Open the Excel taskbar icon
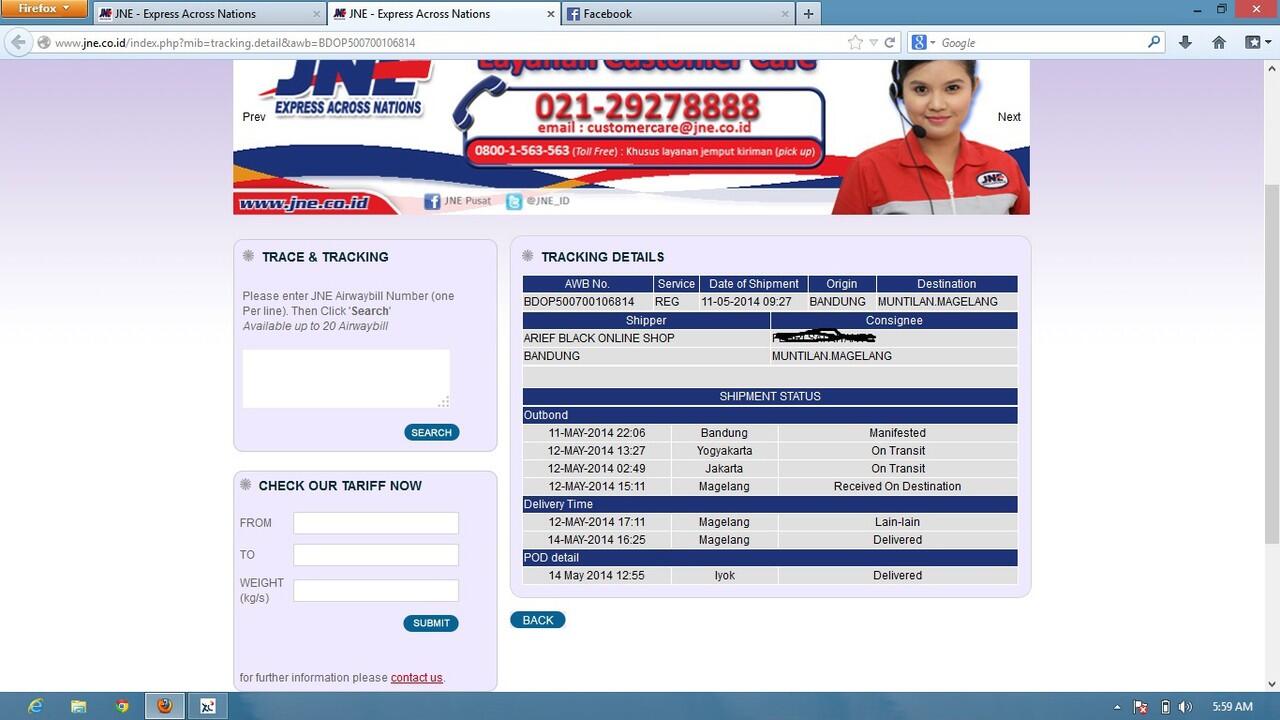Screen dimensions: 1280x720 [x=208, y=706]
